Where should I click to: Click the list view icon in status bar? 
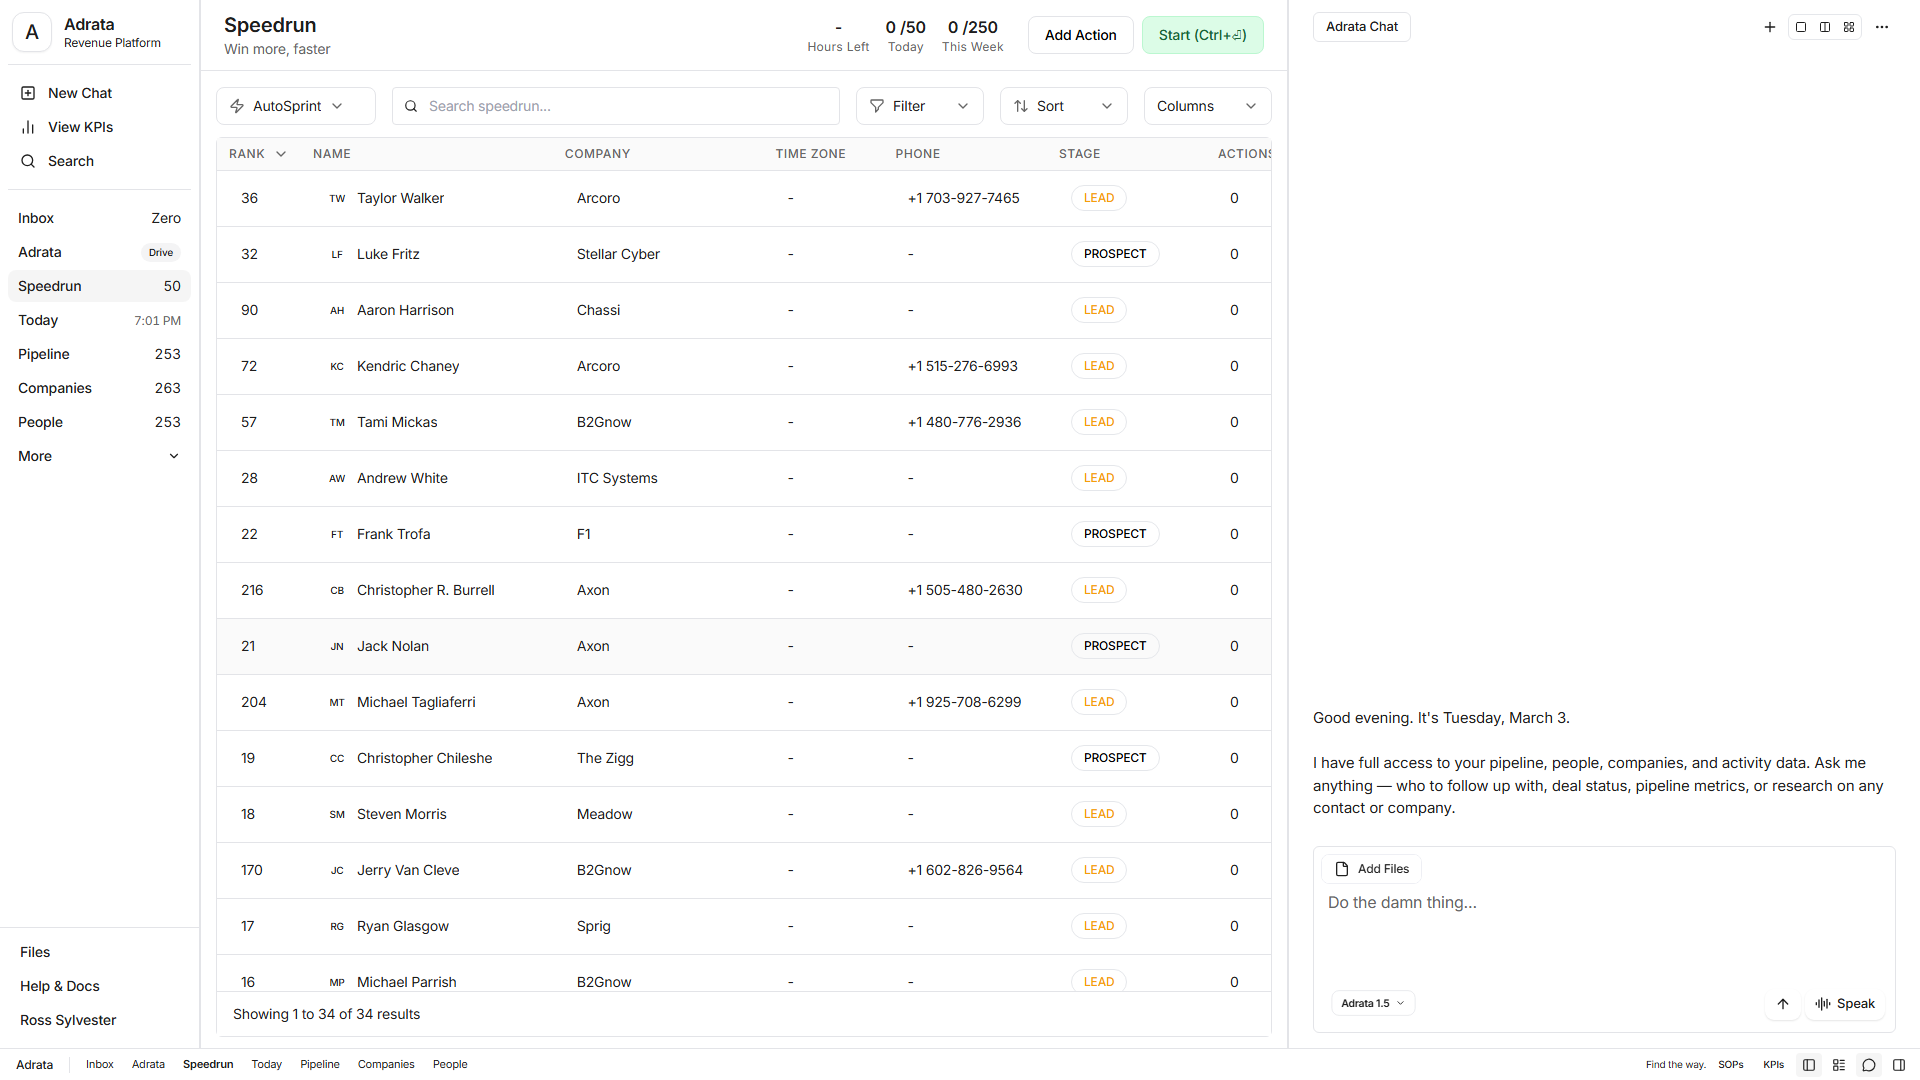pos(1838,1064)
